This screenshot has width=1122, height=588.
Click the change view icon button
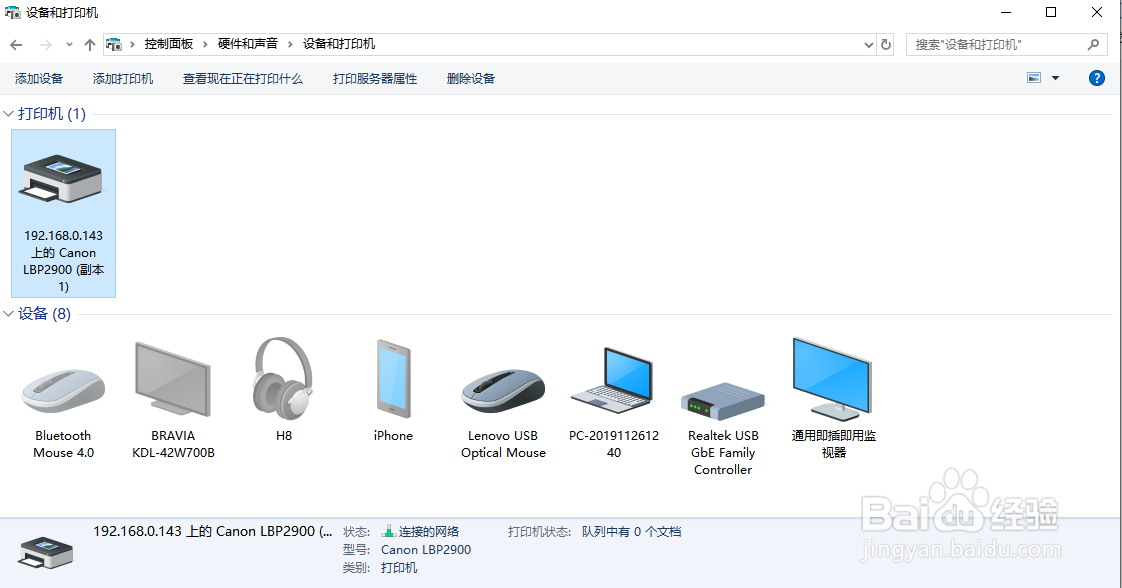[x=1034, y=78]
